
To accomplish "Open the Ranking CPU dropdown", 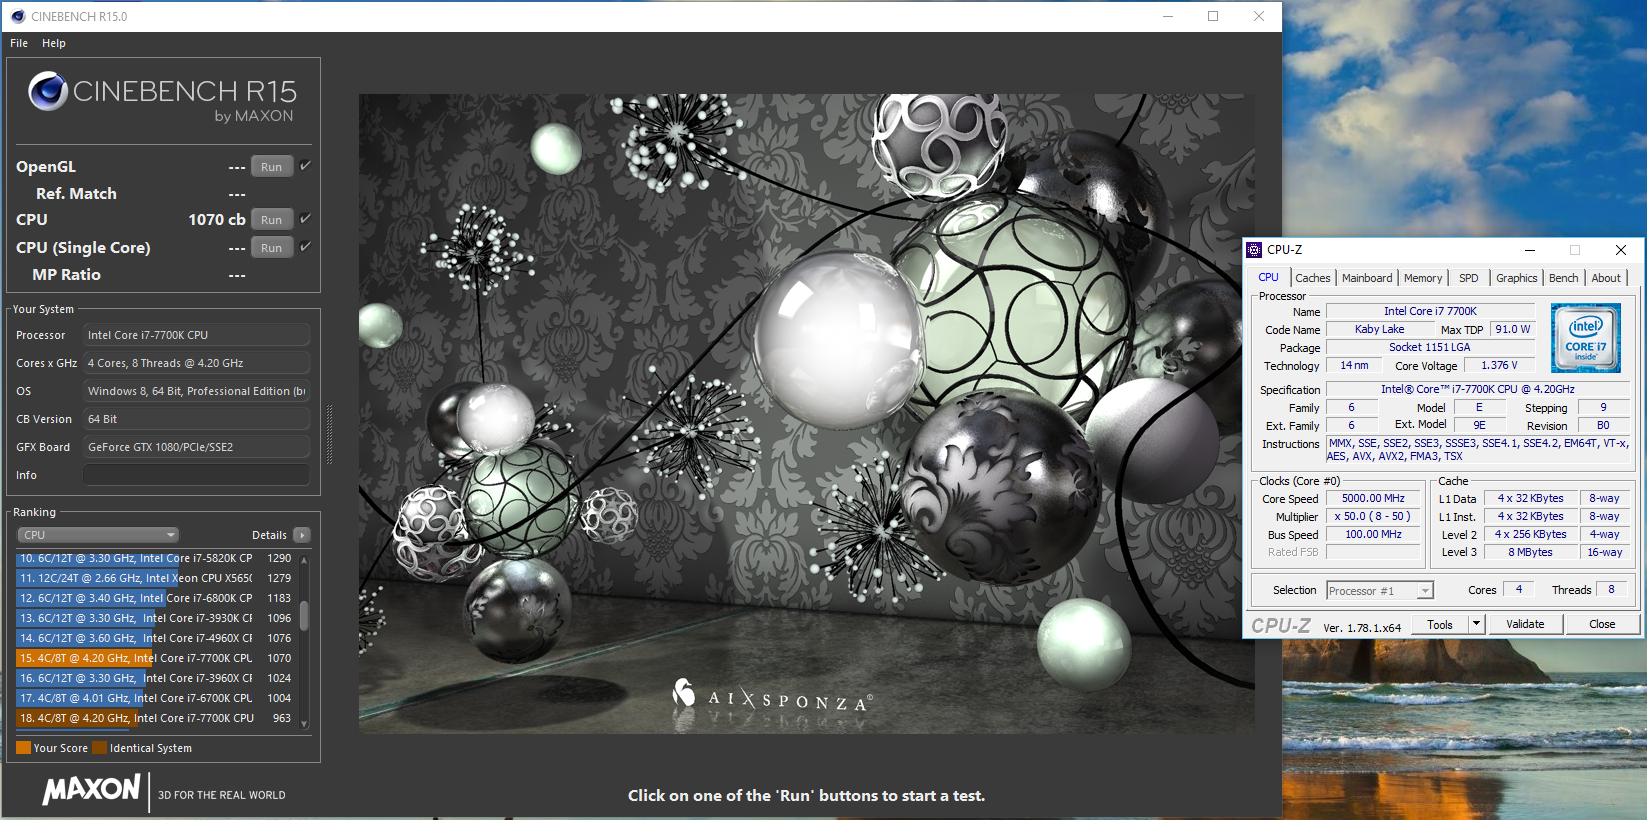I will click(x=98, y=535).
